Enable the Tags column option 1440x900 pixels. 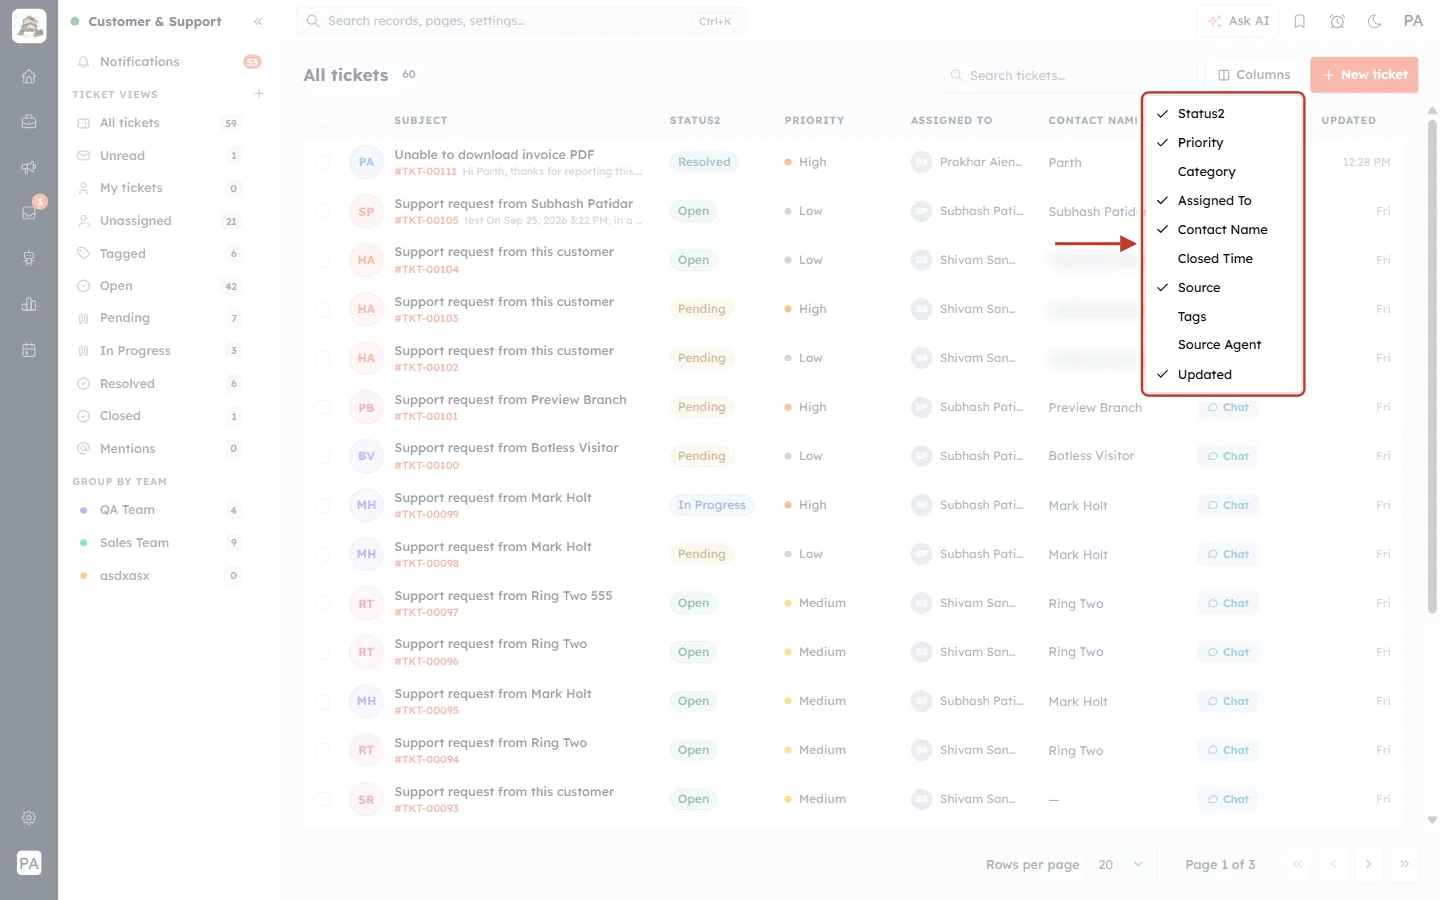tap(1223, 317)
